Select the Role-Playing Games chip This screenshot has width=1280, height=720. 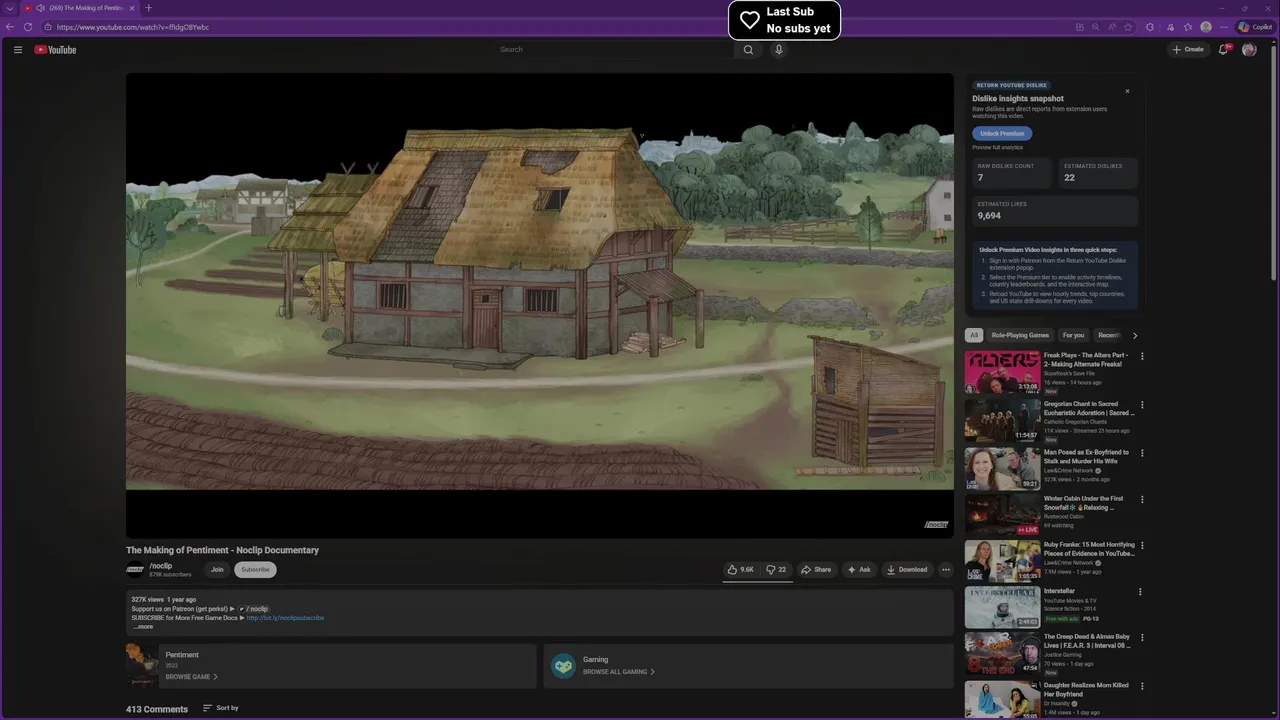click(1020, 335)
